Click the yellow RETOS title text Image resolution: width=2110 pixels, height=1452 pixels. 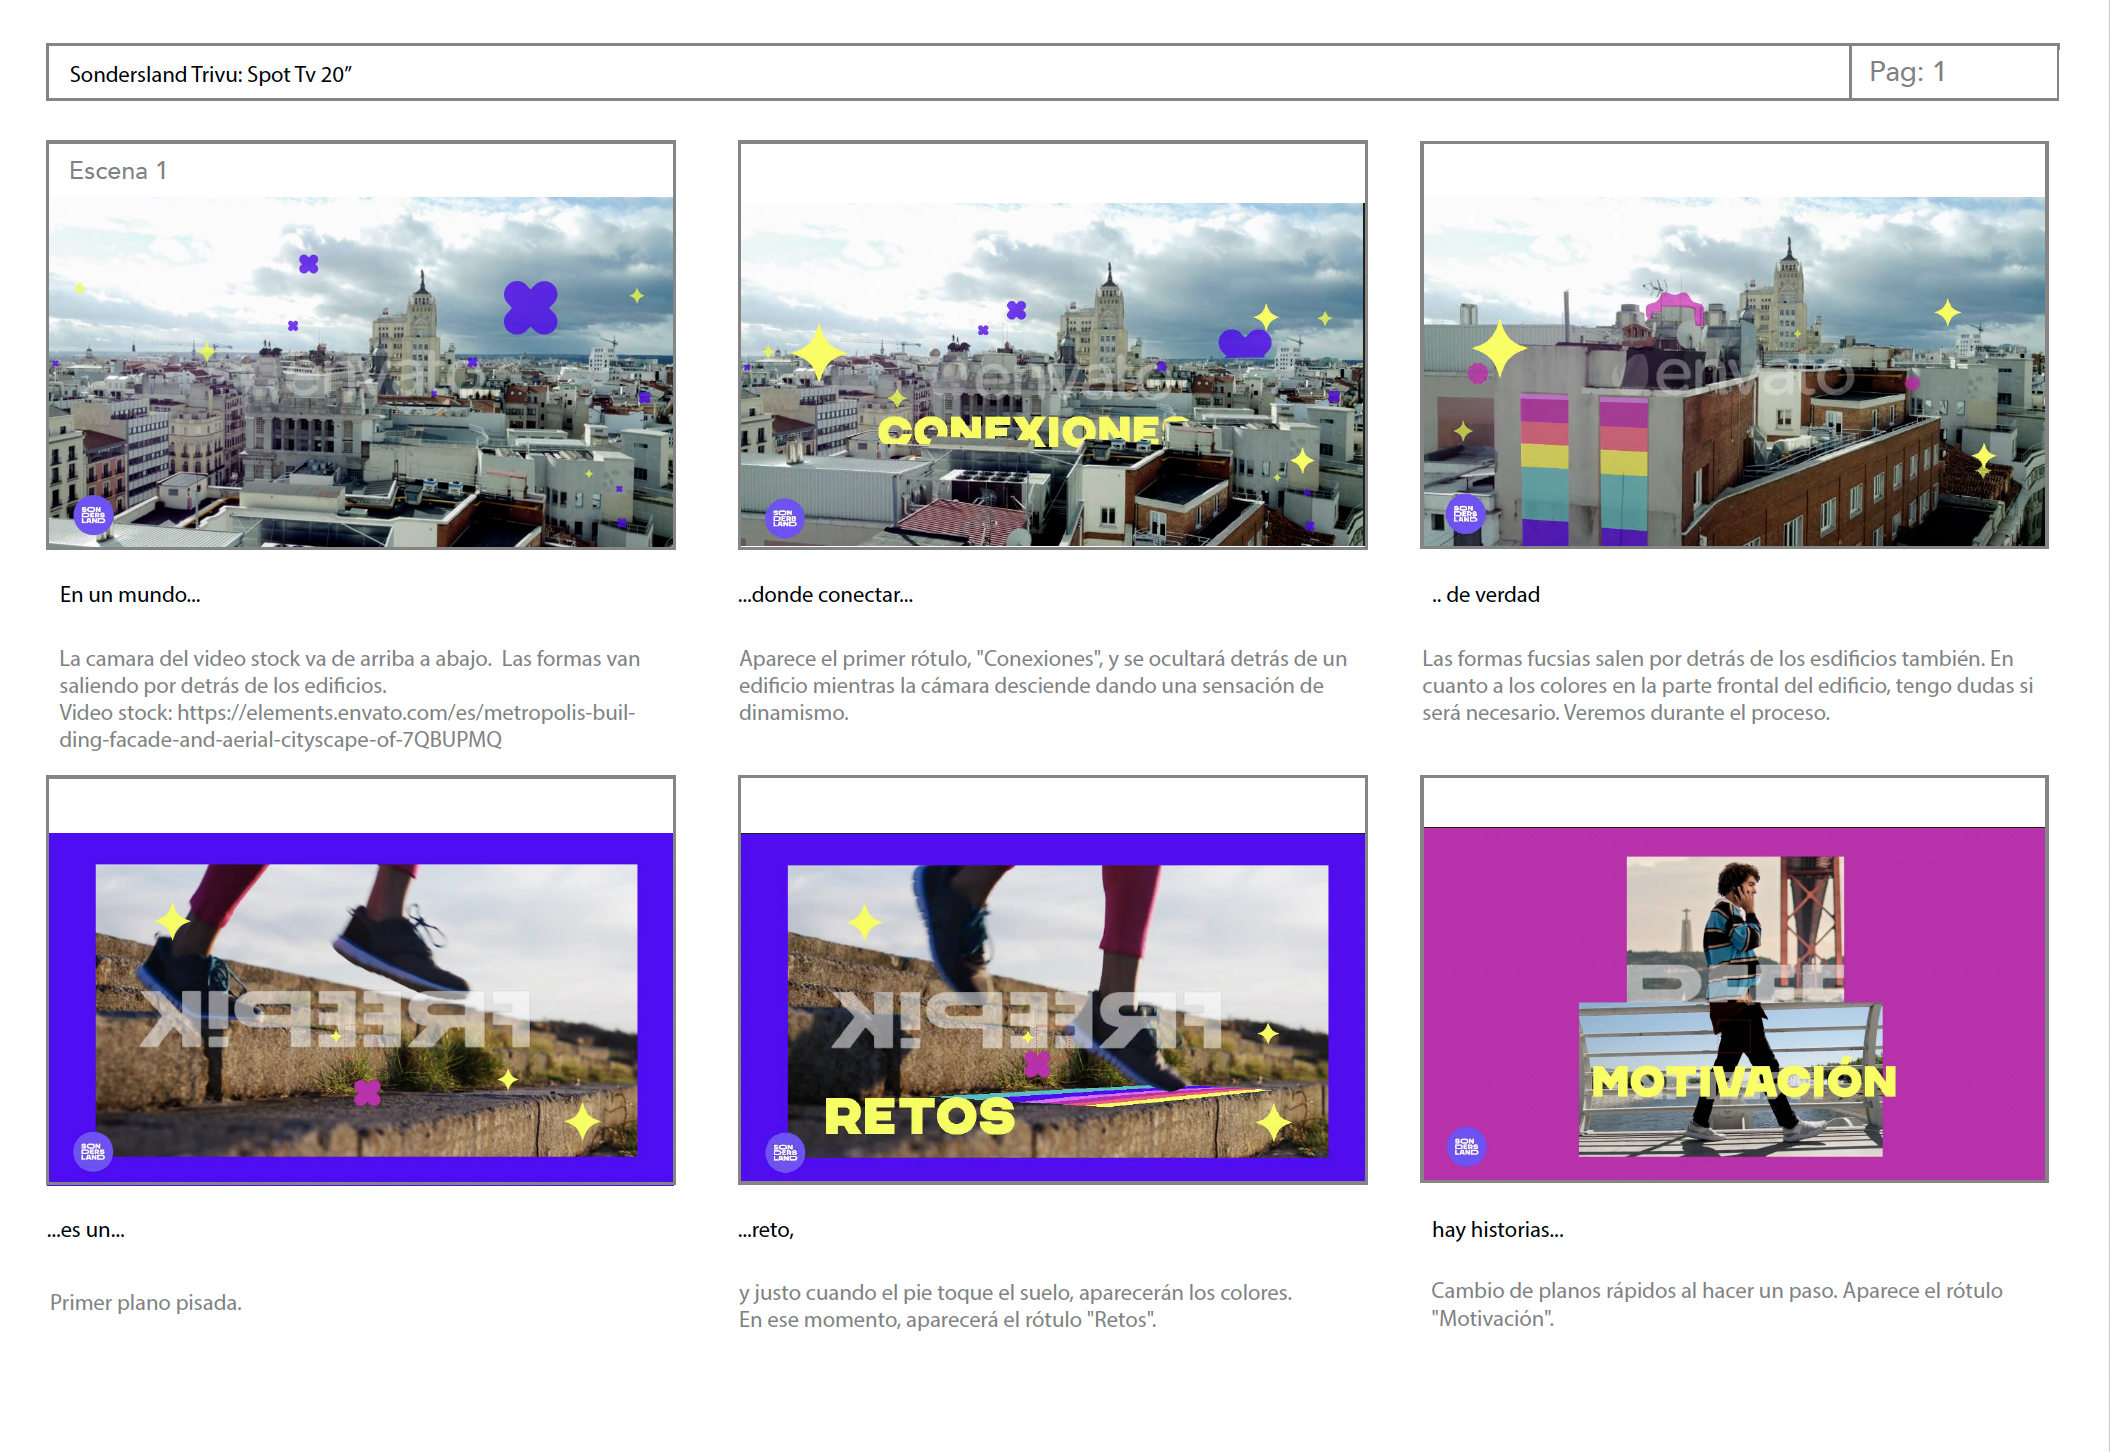[919, 1117]
